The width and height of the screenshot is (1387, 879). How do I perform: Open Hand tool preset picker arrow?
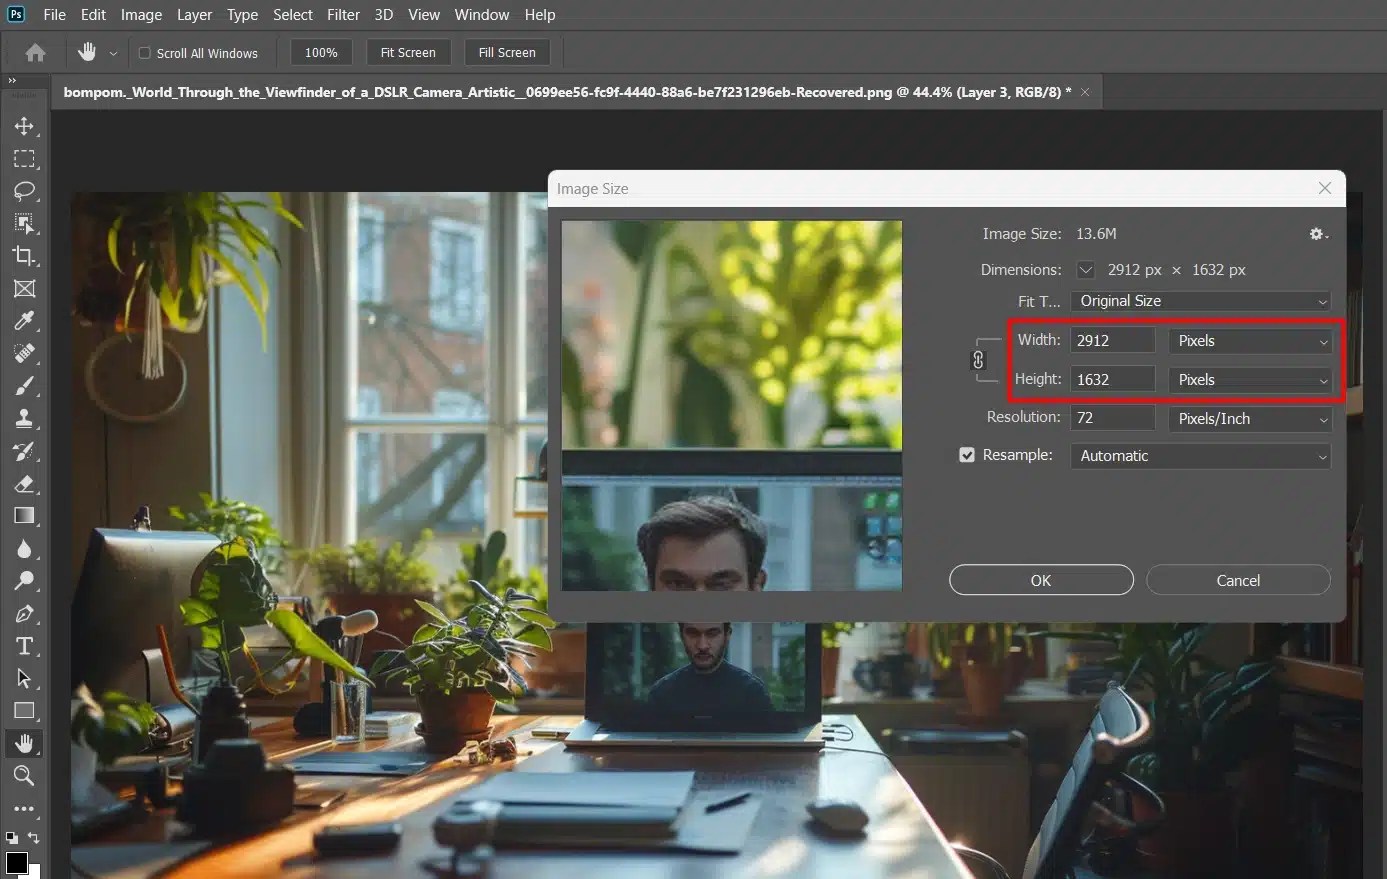click(x=113, y=53)
